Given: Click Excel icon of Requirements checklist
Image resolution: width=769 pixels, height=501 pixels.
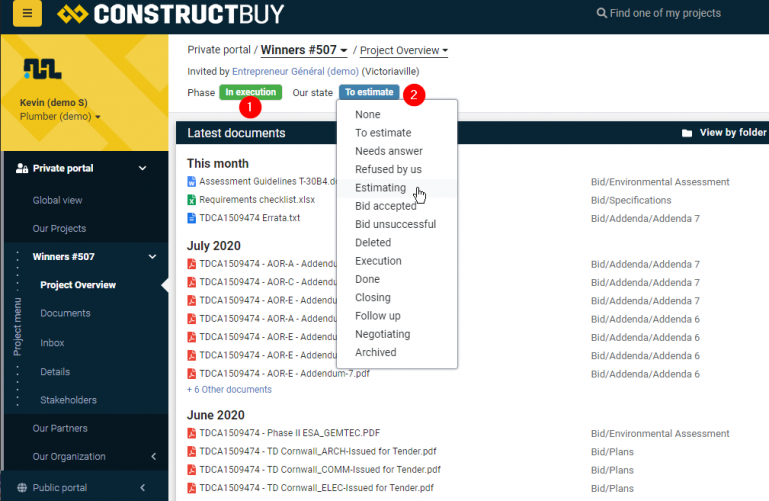Looking at the screenshot, I should pos(191,200).
